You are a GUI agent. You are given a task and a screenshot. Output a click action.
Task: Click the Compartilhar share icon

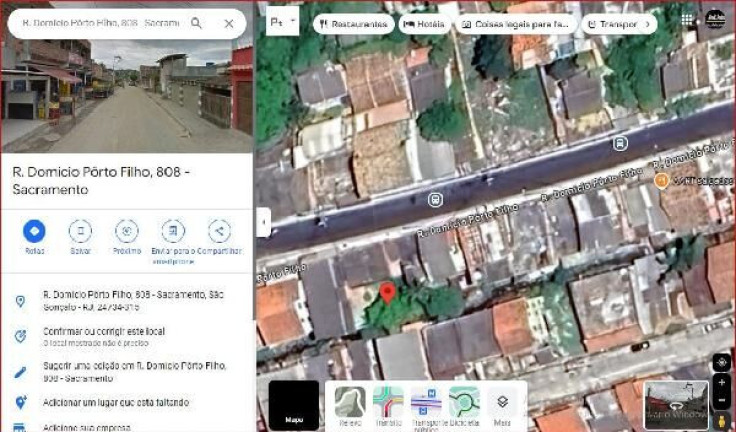pos(219,231)
